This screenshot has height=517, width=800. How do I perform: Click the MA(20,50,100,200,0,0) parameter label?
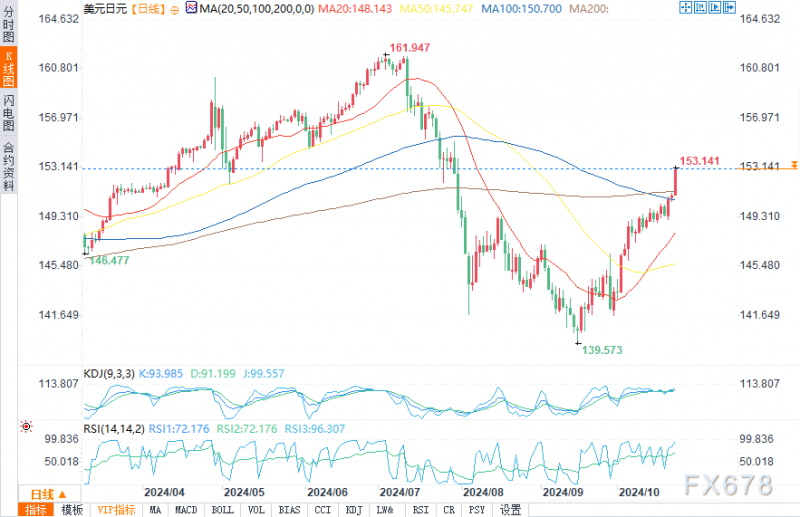click(x=257, y=9)
